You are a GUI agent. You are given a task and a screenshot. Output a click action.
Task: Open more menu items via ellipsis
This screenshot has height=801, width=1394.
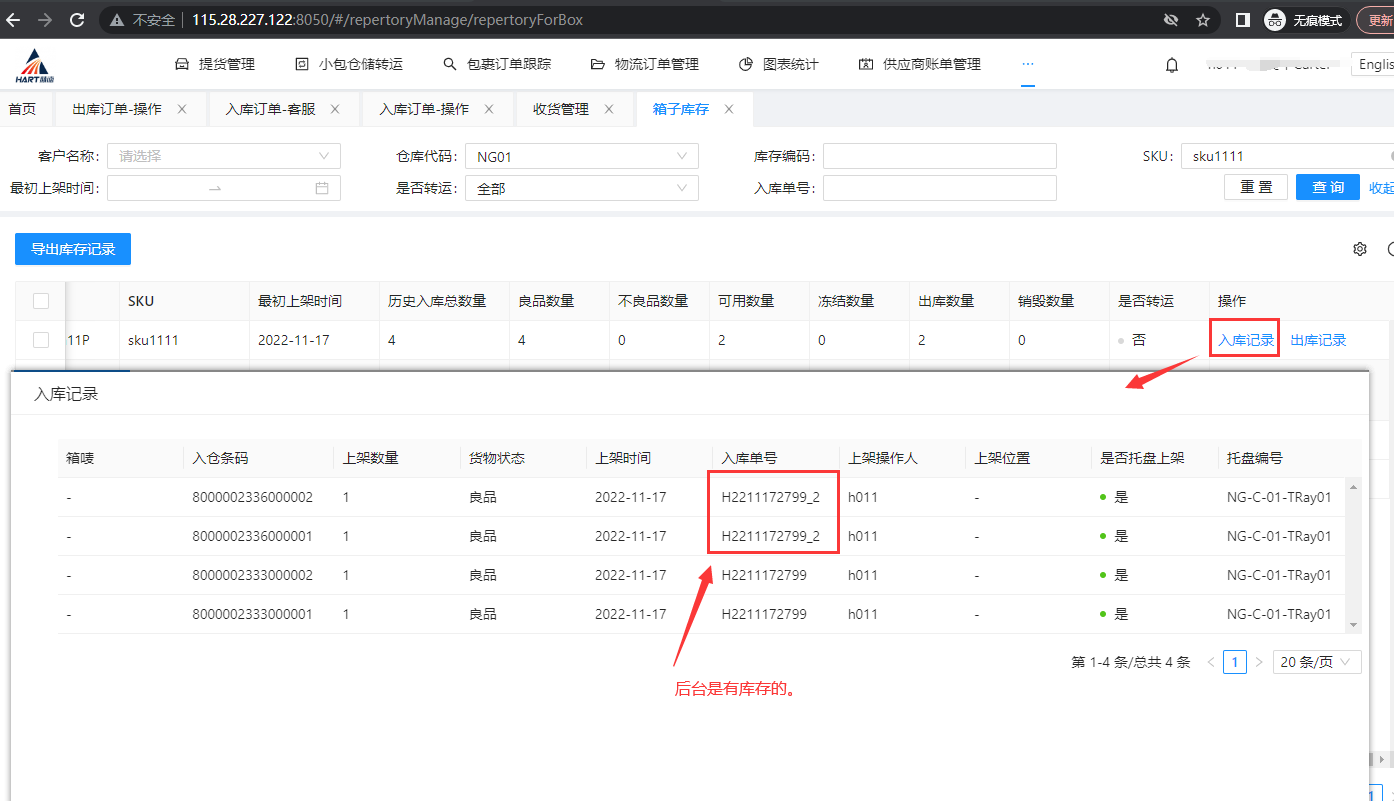tap(1027, 64)
